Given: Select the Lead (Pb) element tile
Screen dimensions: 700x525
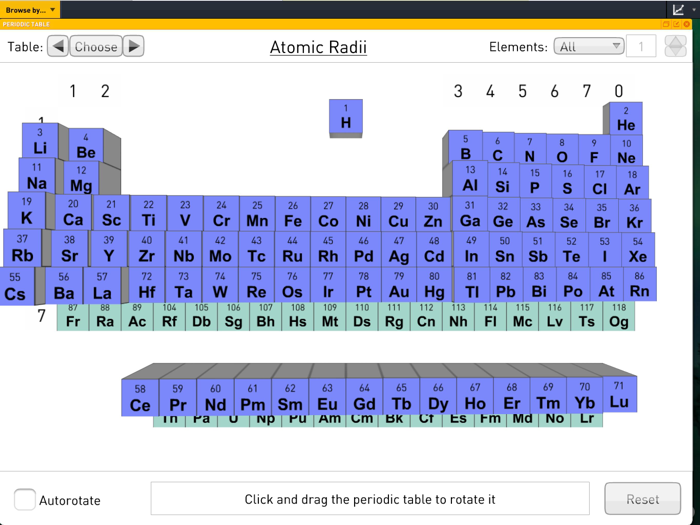Looking at the screenshot, I should (x=506, y=284).
